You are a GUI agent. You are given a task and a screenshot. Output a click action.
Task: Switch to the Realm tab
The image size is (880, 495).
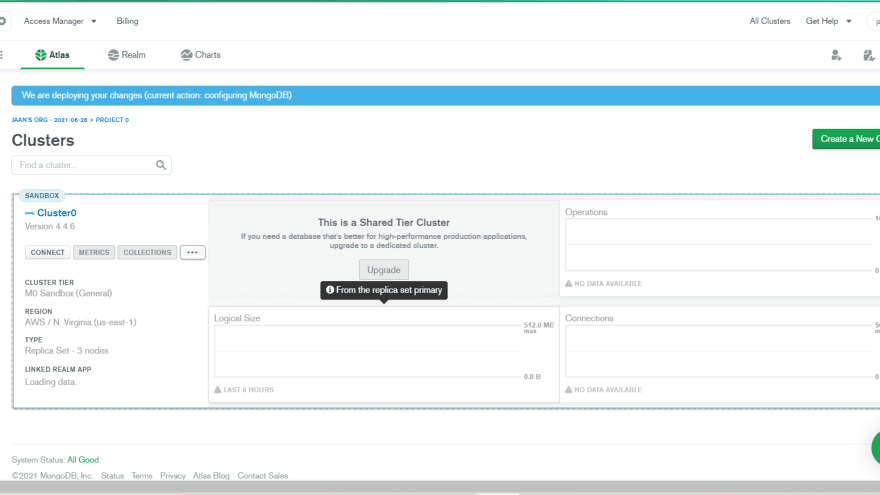(x=127, y=55)
